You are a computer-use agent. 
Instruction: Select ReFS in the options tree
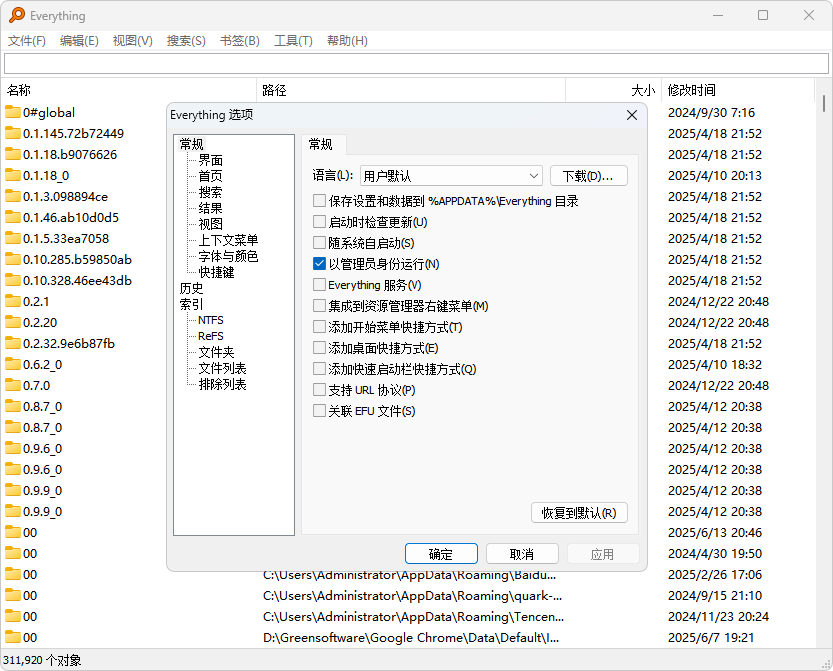(x=211, y=336)
